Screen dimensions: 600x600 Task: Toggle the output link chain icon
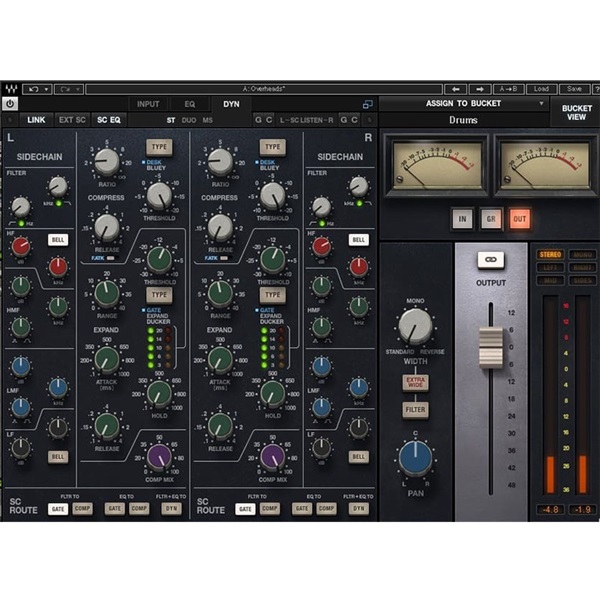coord(491,259)
